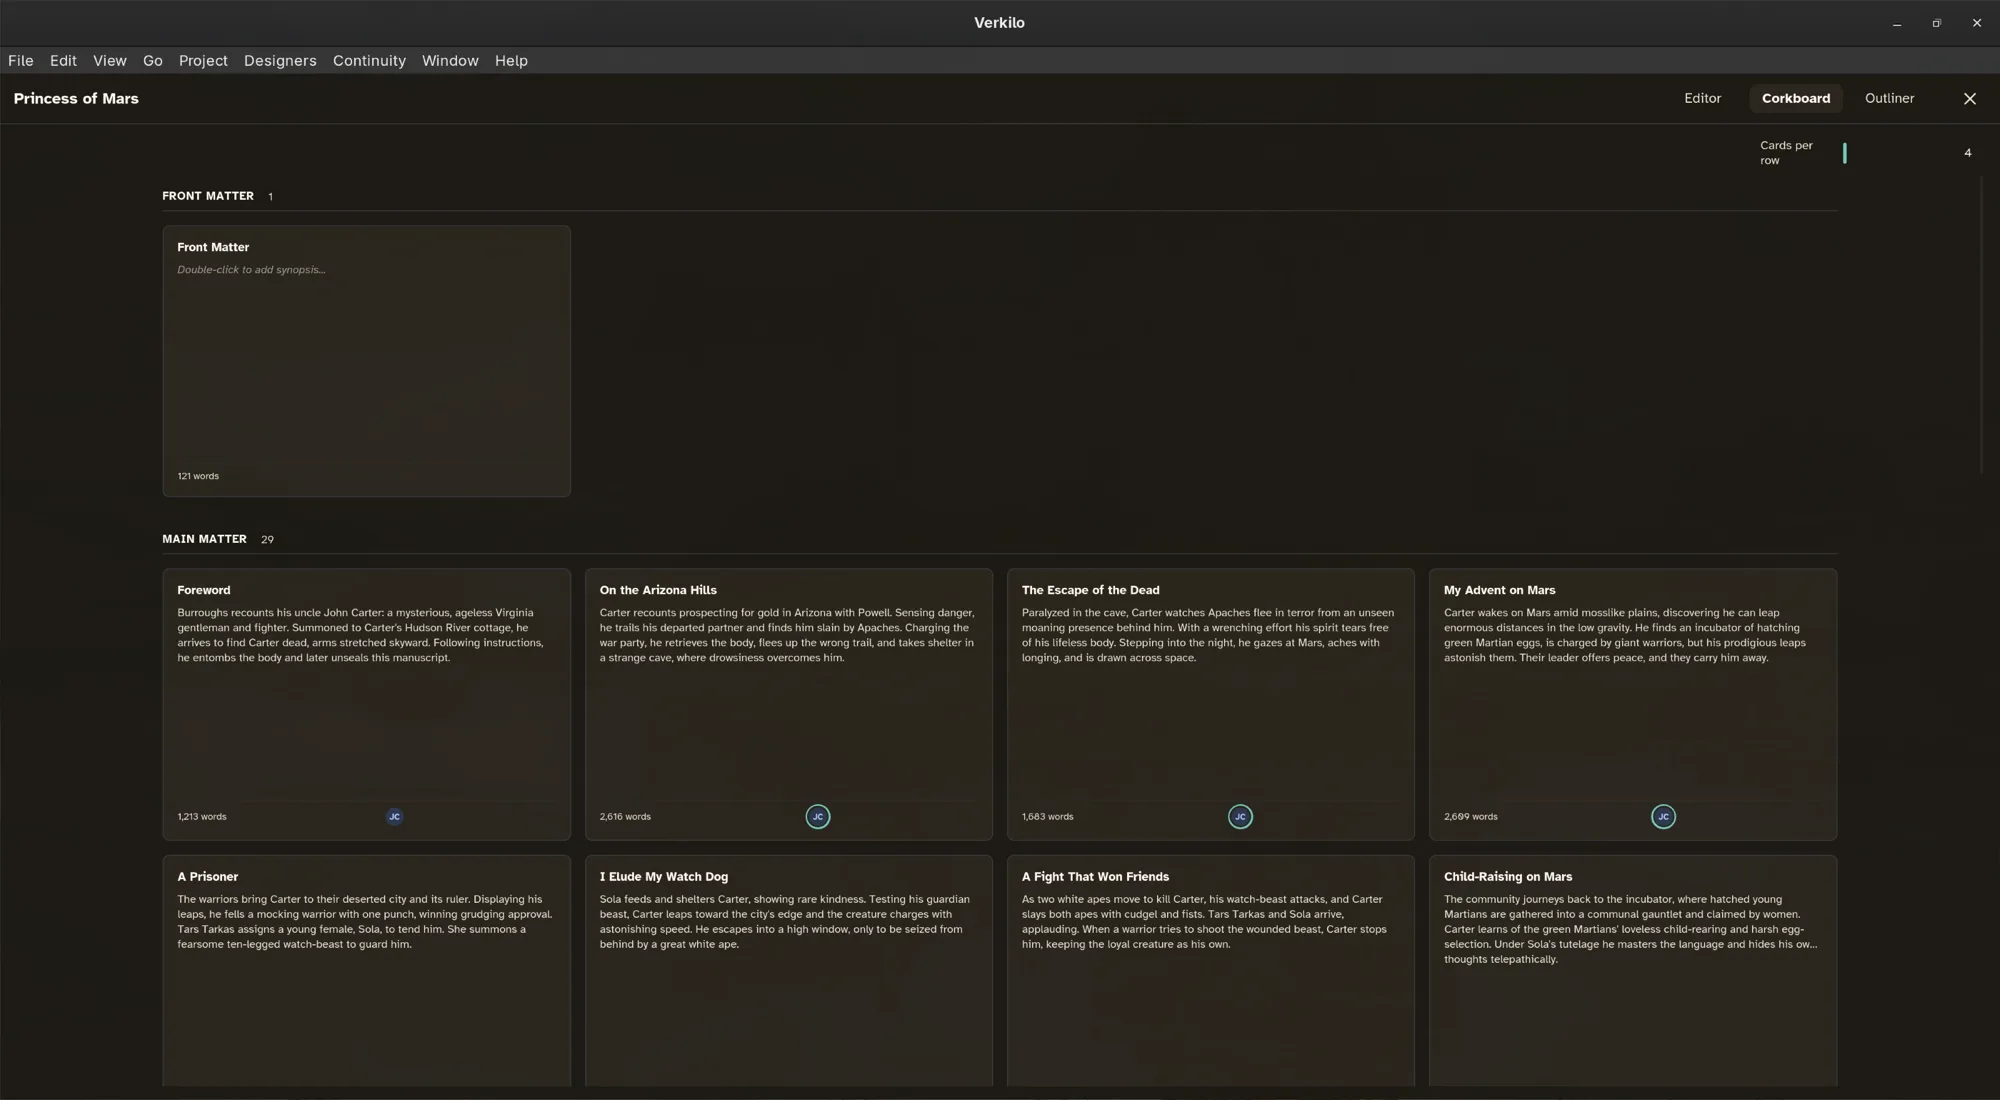Select the My Advent on Mars card
This screenshot has width=2000, height=1100.
(1633, 704)
